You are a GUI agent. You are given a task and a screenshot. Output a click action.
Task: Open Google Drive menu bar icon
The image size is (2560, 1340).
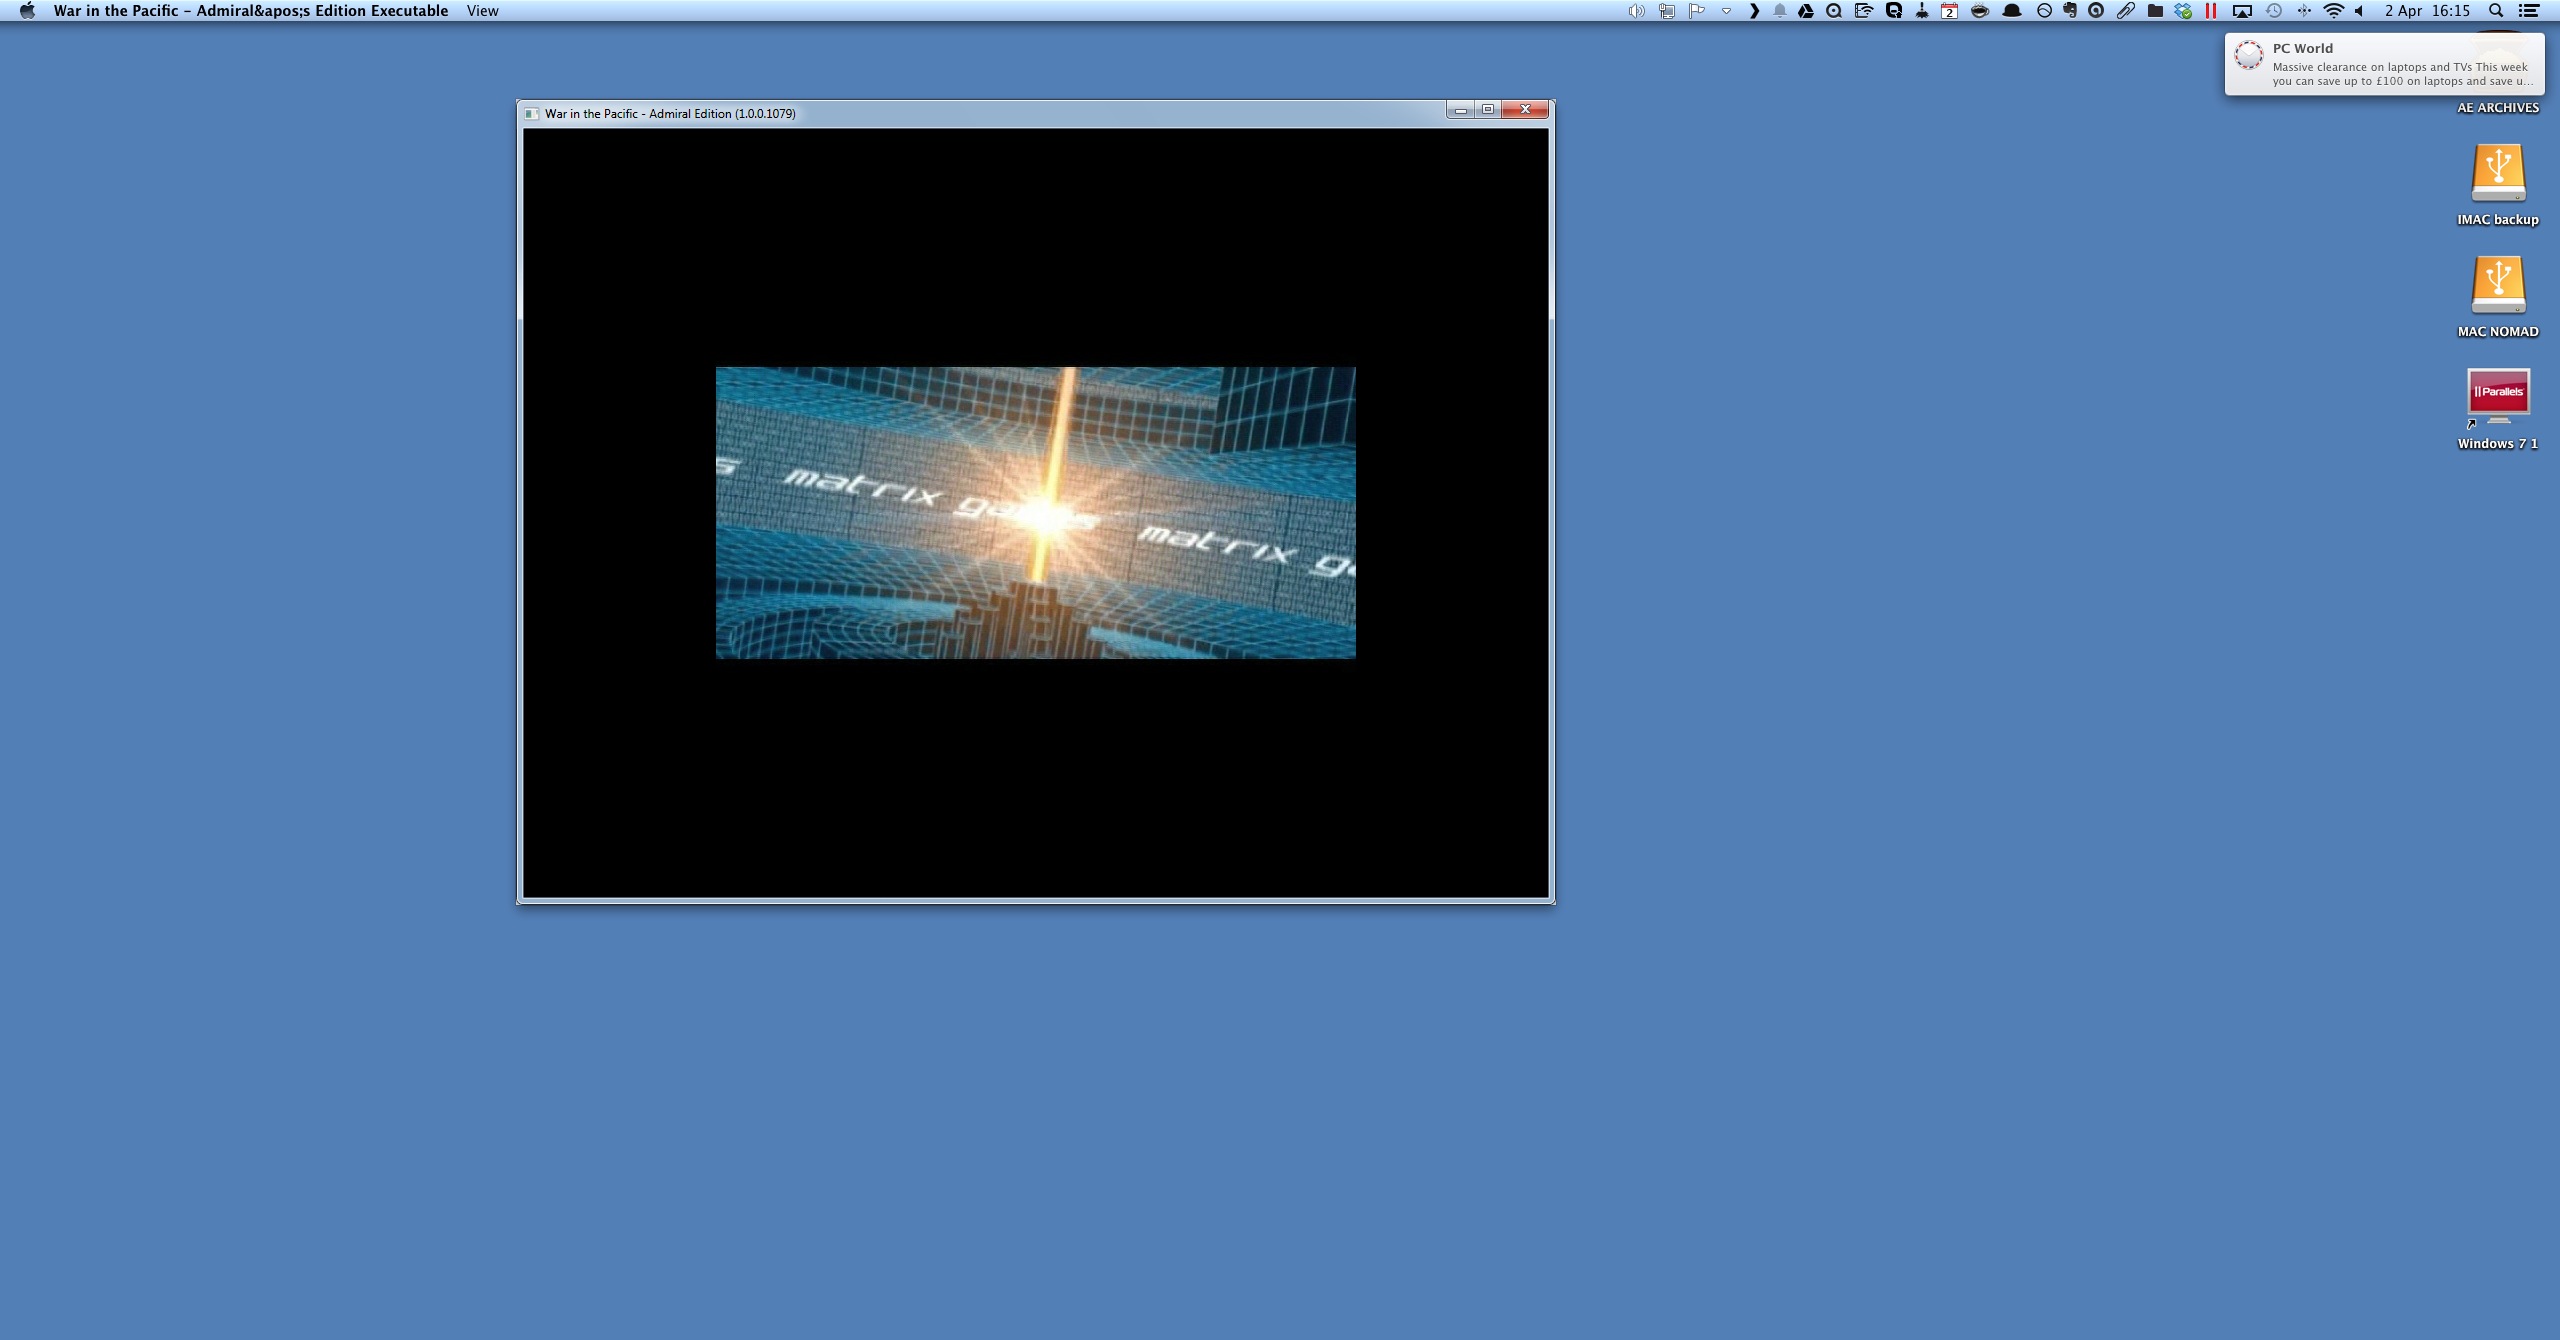[x=1806, y=11]
